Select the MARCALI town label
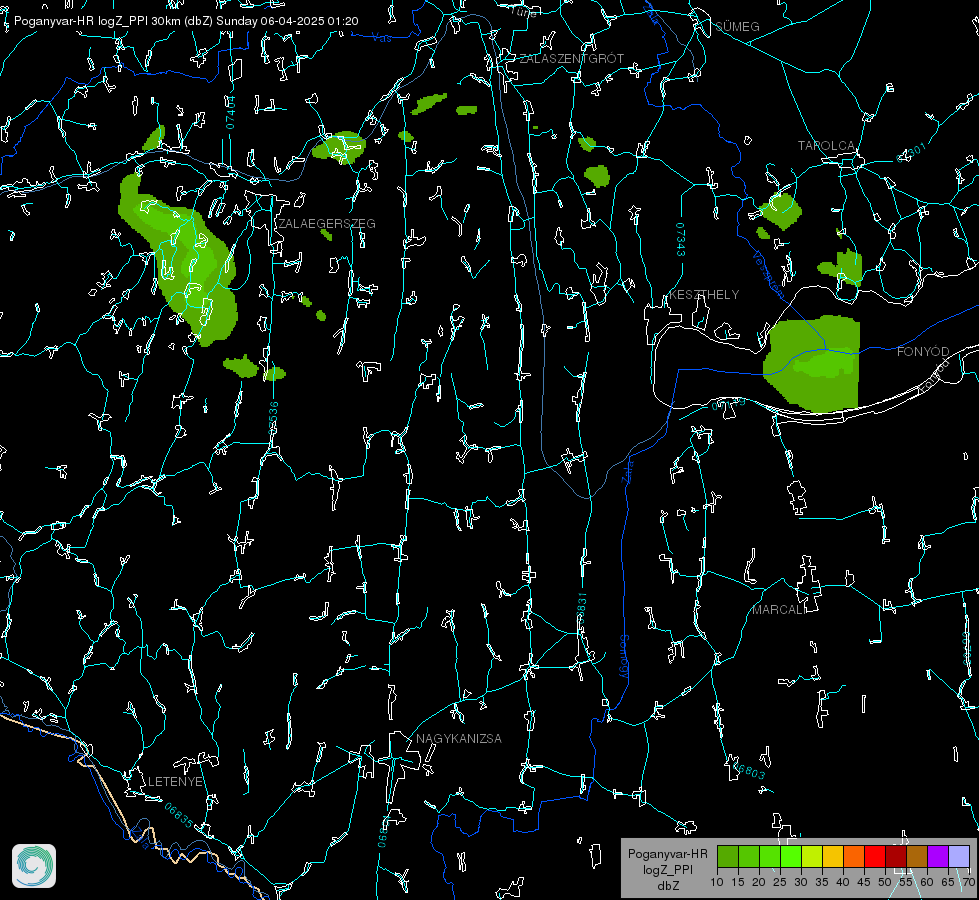The width and height of the screenshot is (979, 900). click(779, 610)
